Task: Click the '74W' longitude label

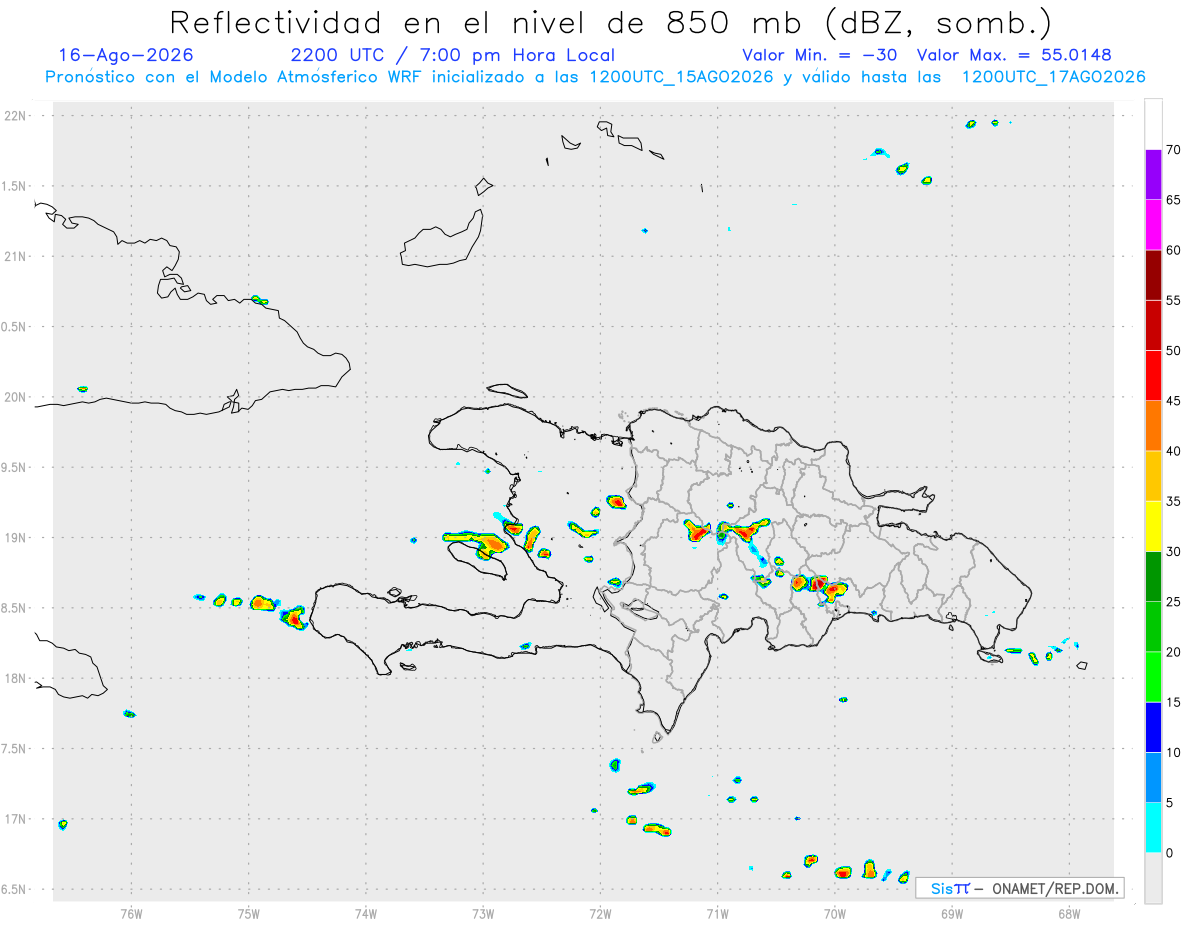Action: pos(366,913)
